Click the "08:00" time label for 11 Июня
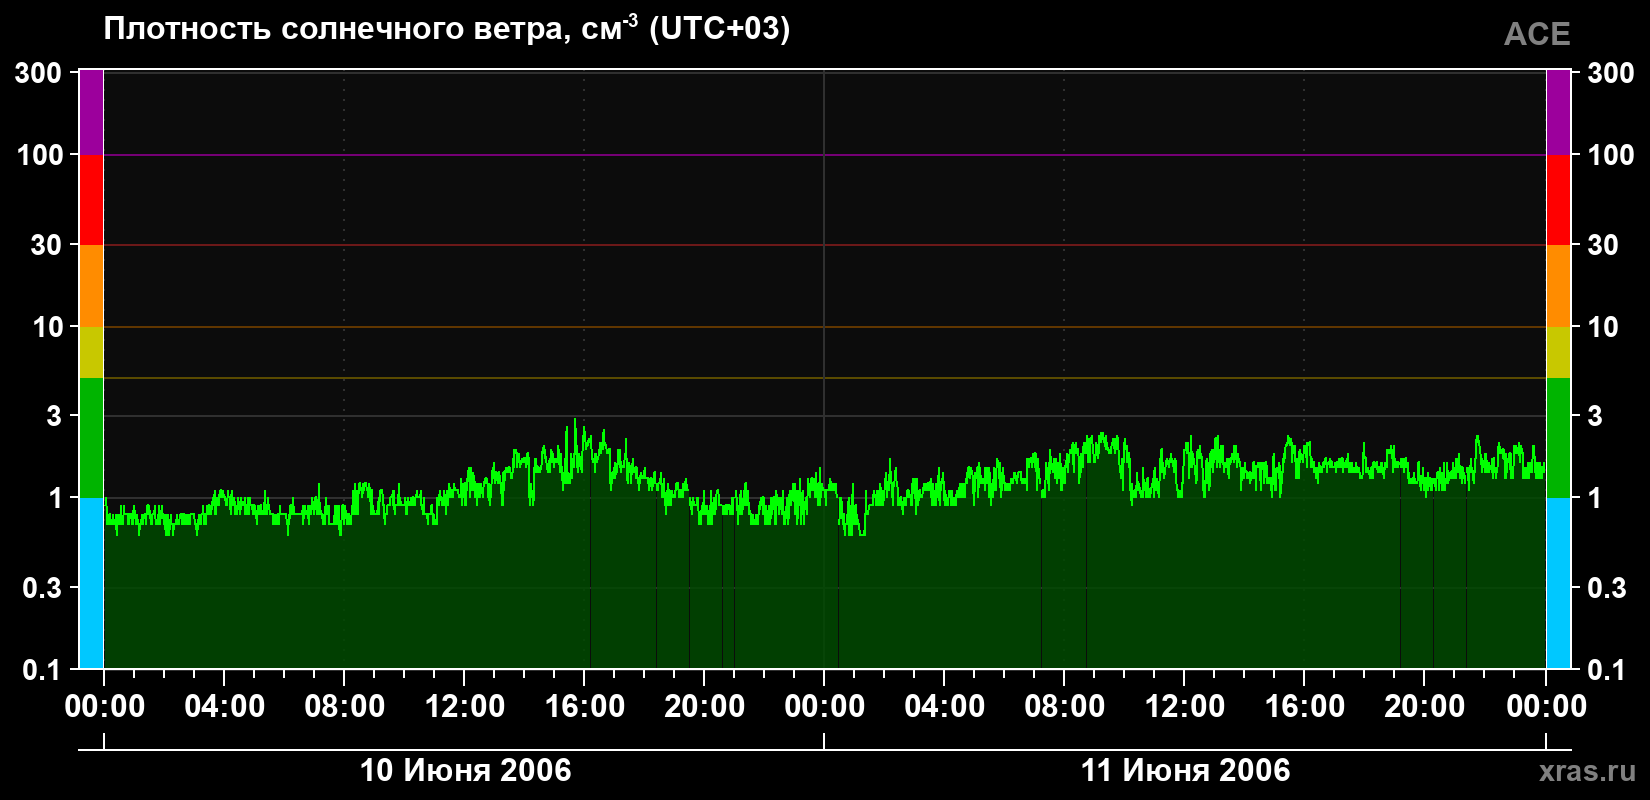Viewport: 1650px width, 800px height. pos(1064,707)
